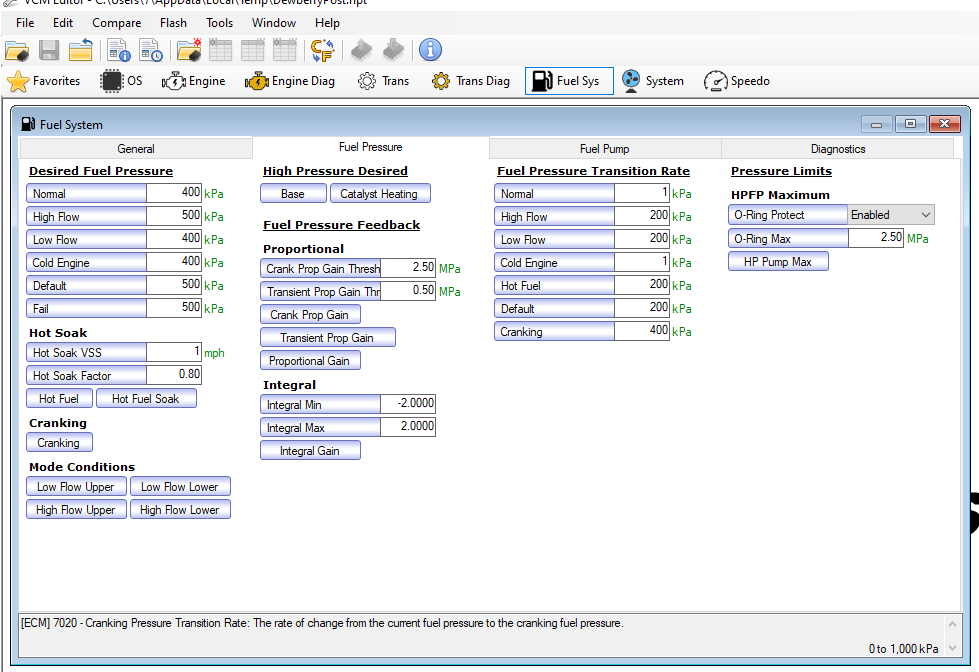
Task: Open the Flash menu
Action: (x=173, y=23)
